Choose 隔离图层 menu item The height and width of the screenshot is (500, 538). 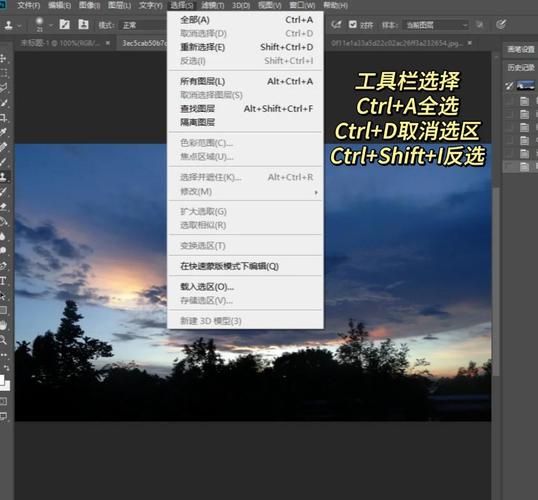[246, 123]
